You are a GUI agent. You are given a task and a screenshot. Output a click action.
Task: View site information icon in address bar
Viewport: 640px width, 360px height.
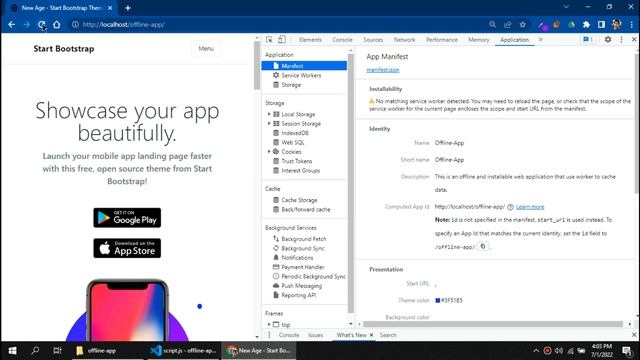tap(75, 24)
